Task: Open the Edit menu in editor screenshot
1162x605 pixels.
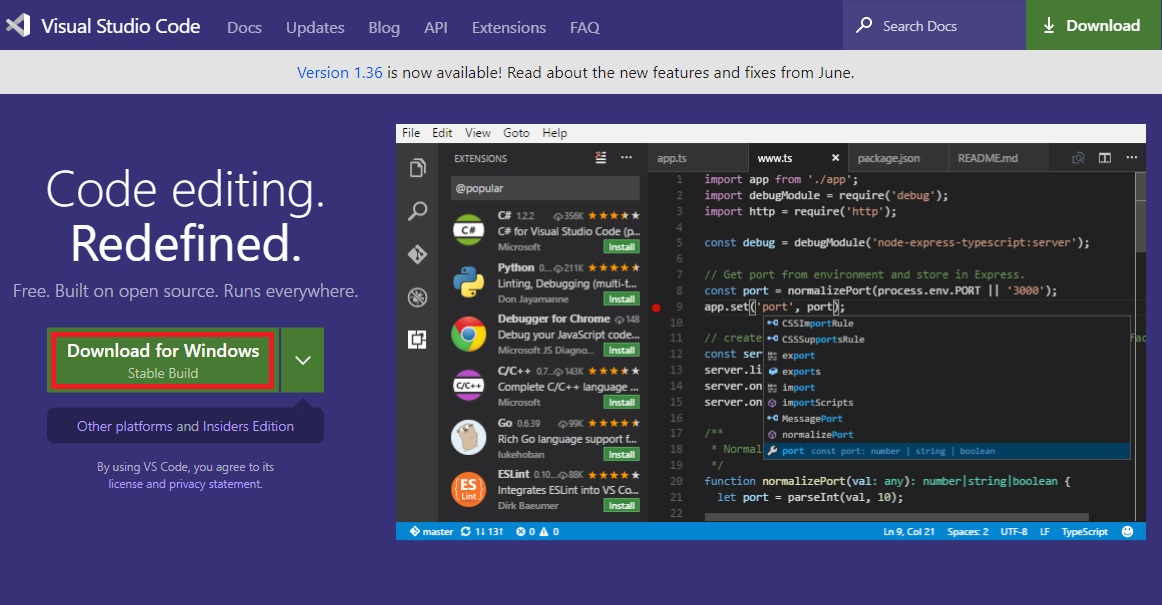Action: click(442, 133)
